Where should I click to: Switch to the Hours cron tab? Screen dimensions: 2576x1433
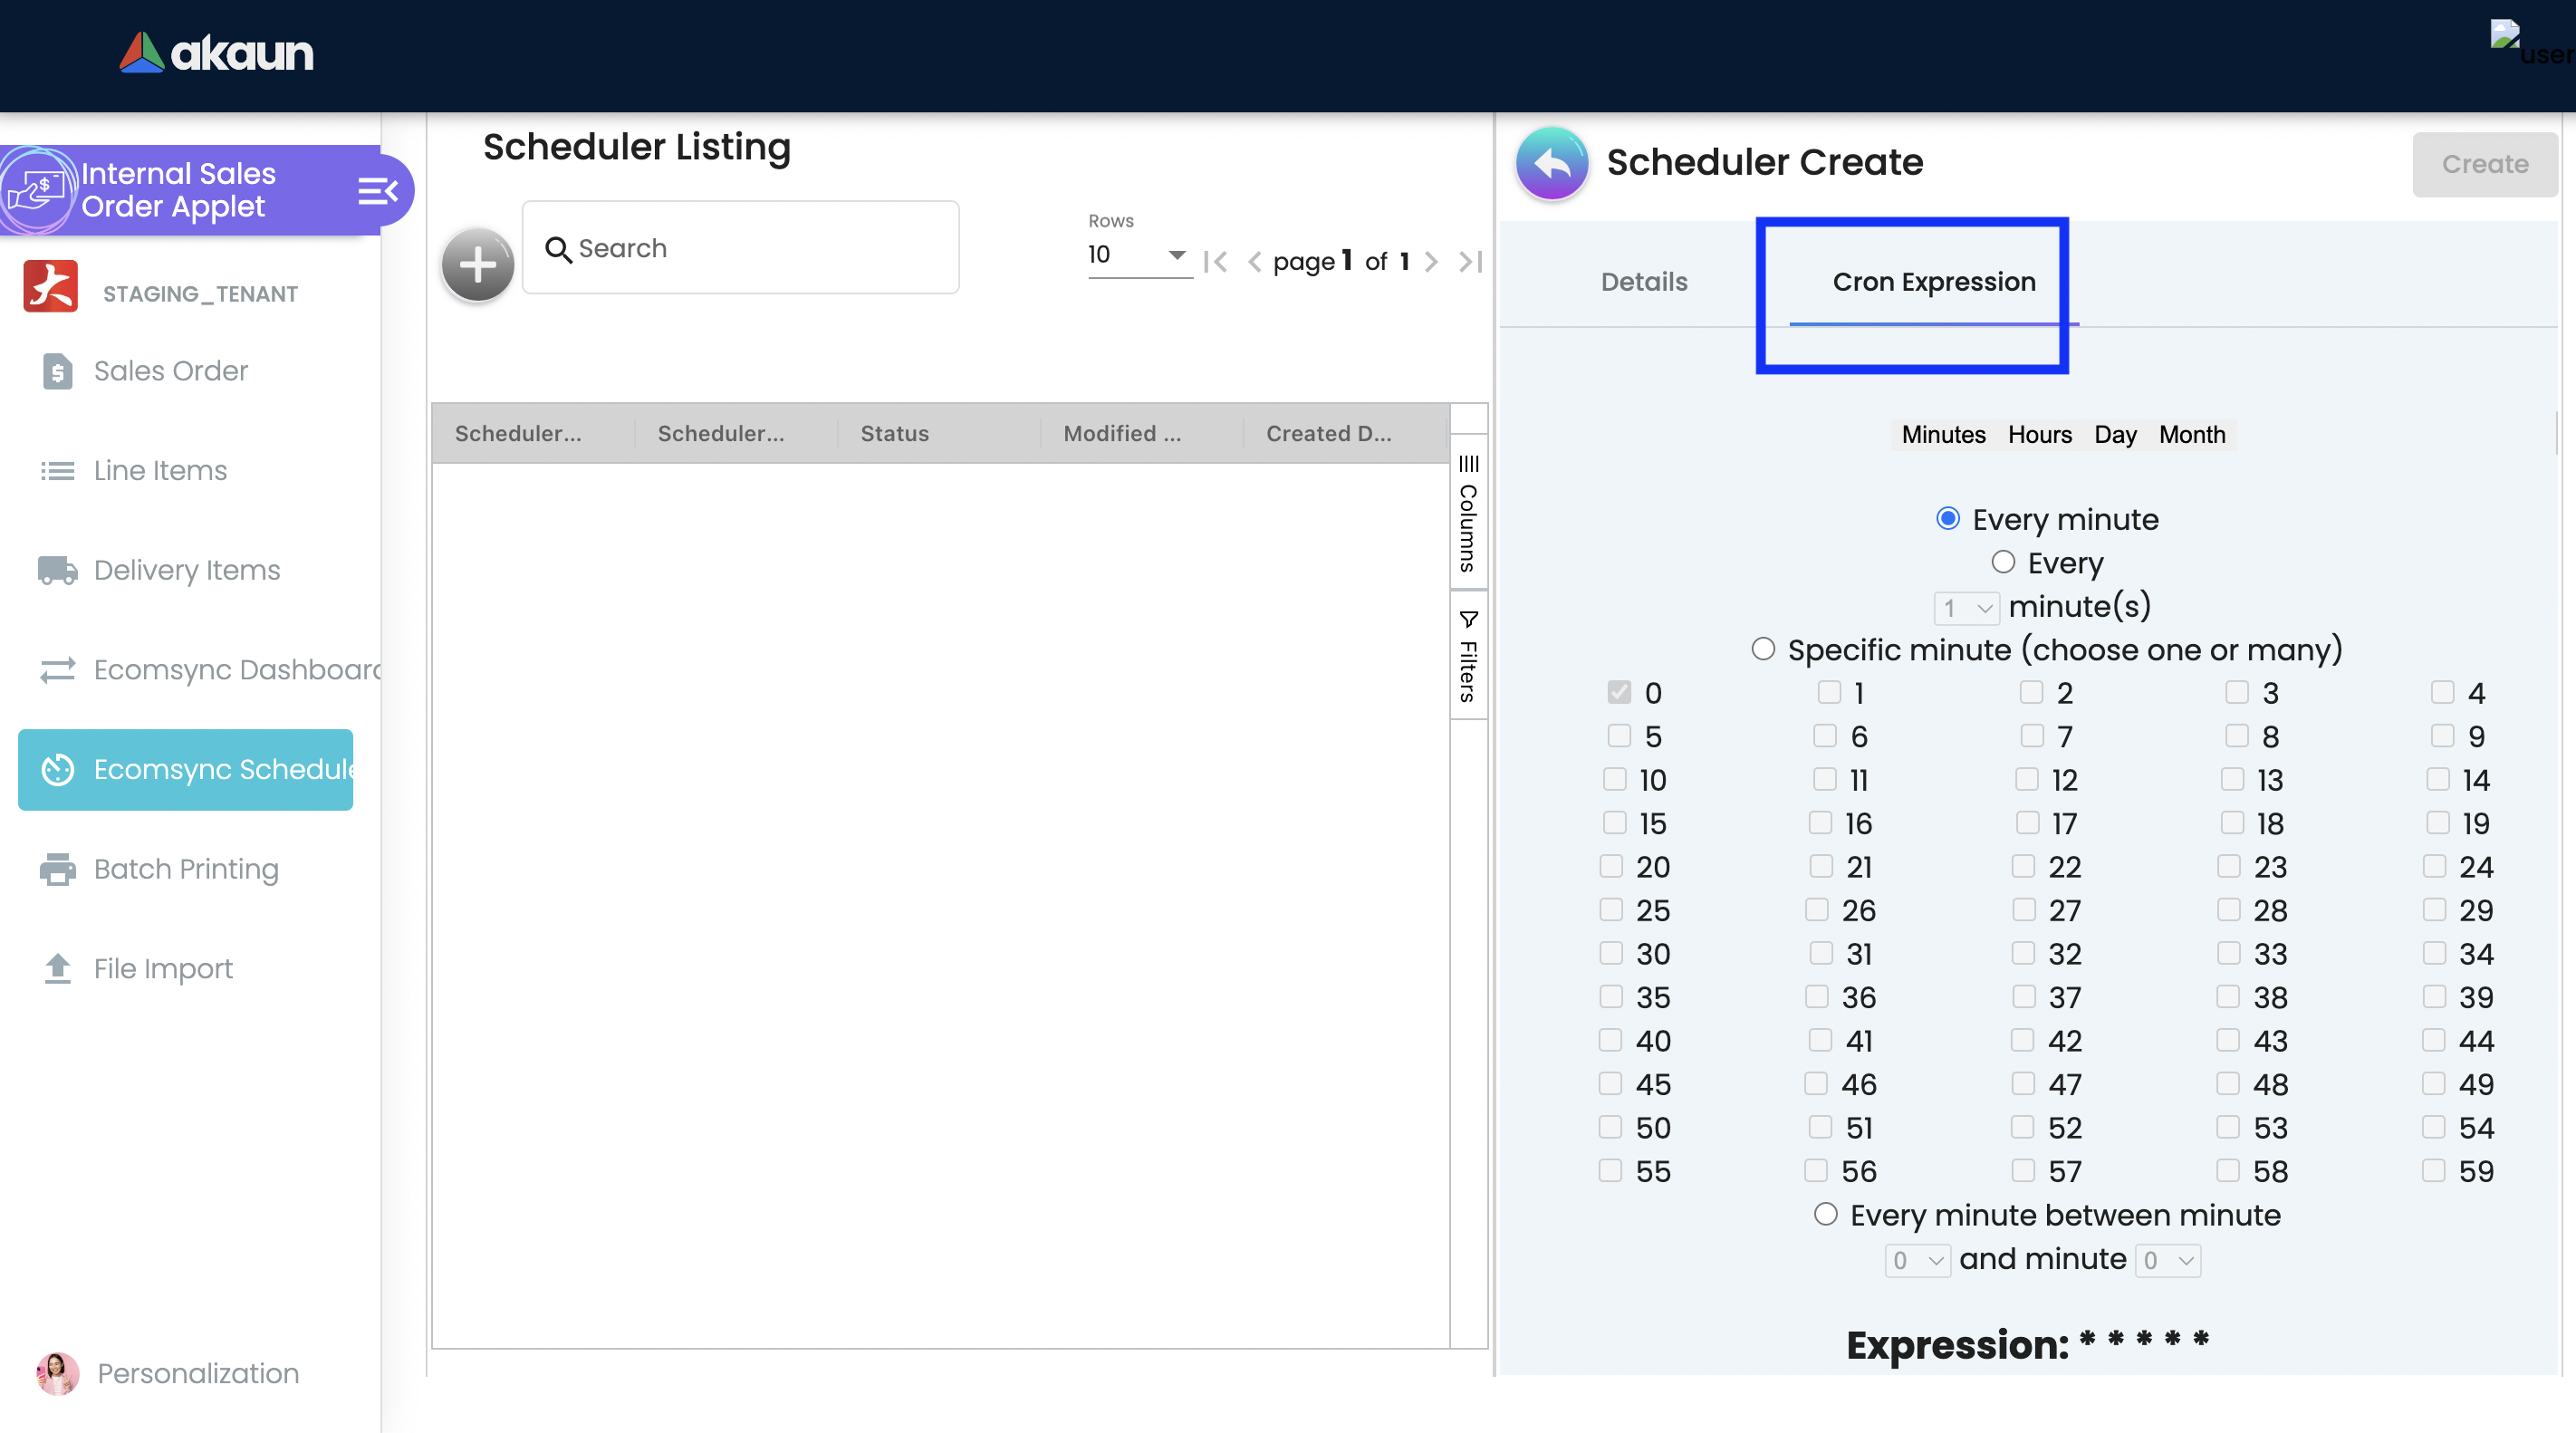coord(2039,435)
